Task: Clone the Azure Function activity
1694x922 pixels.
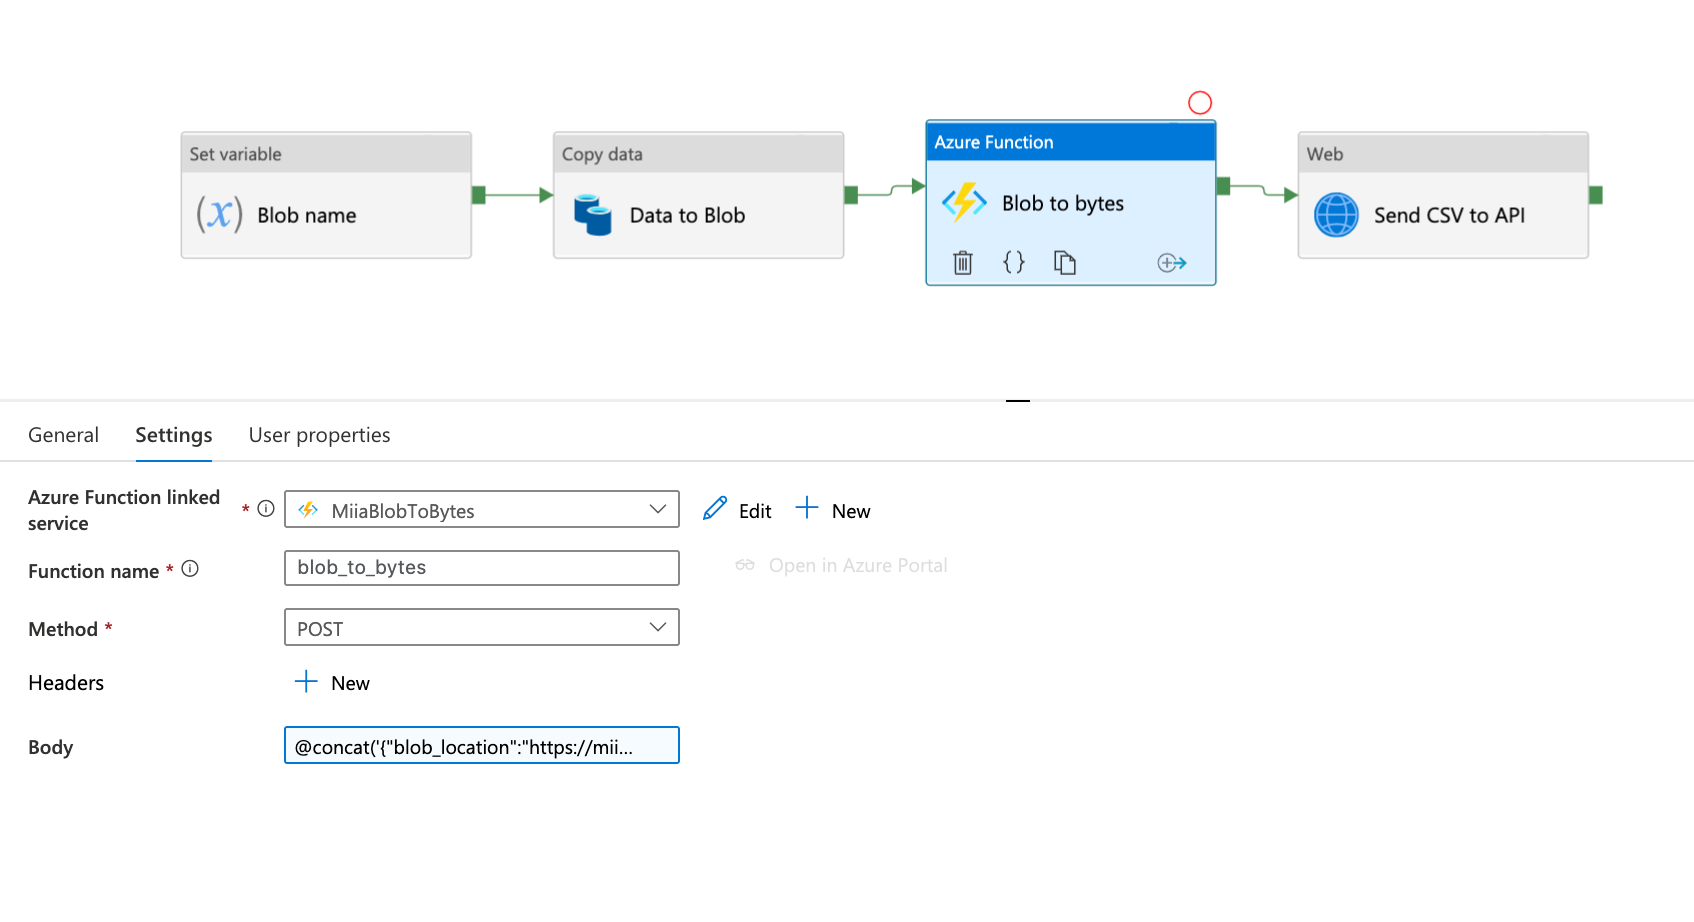Action: click(x=1065, y=263)
